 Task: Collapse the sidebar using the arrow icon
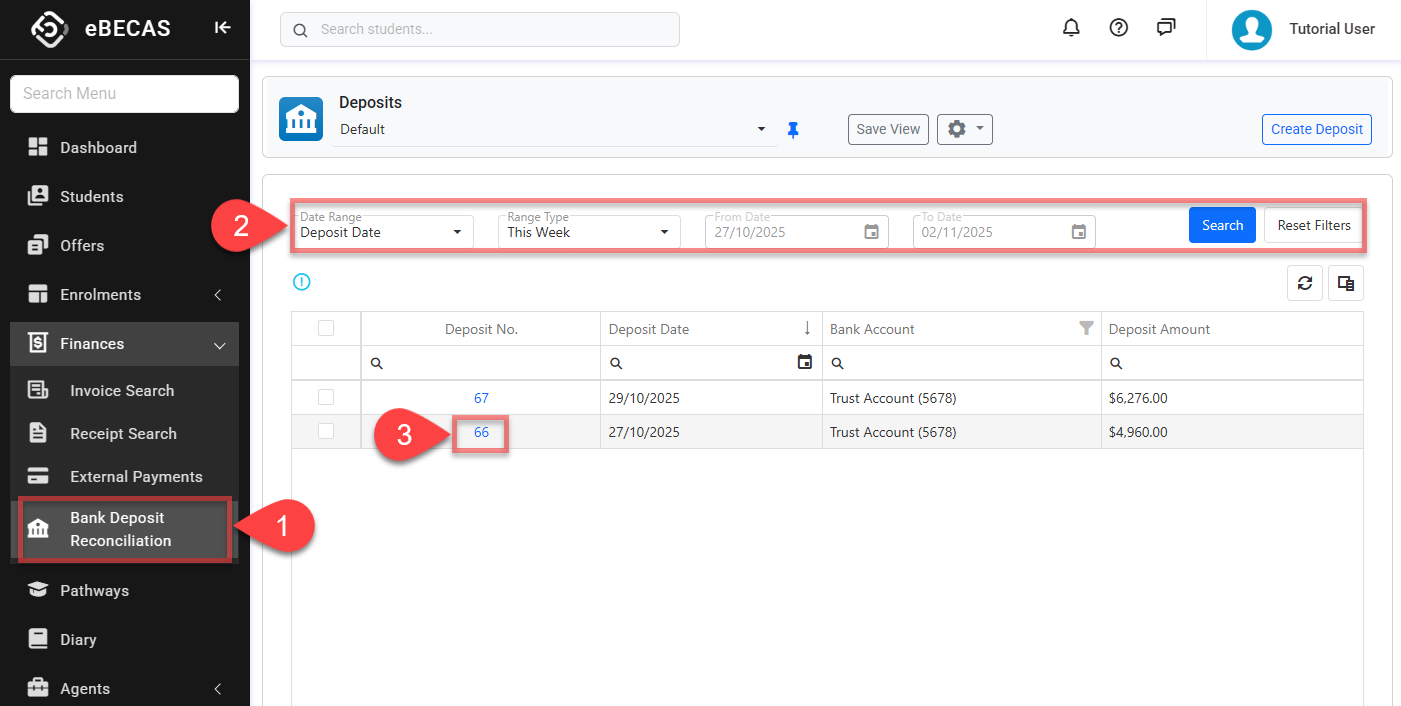coord(222,28)
